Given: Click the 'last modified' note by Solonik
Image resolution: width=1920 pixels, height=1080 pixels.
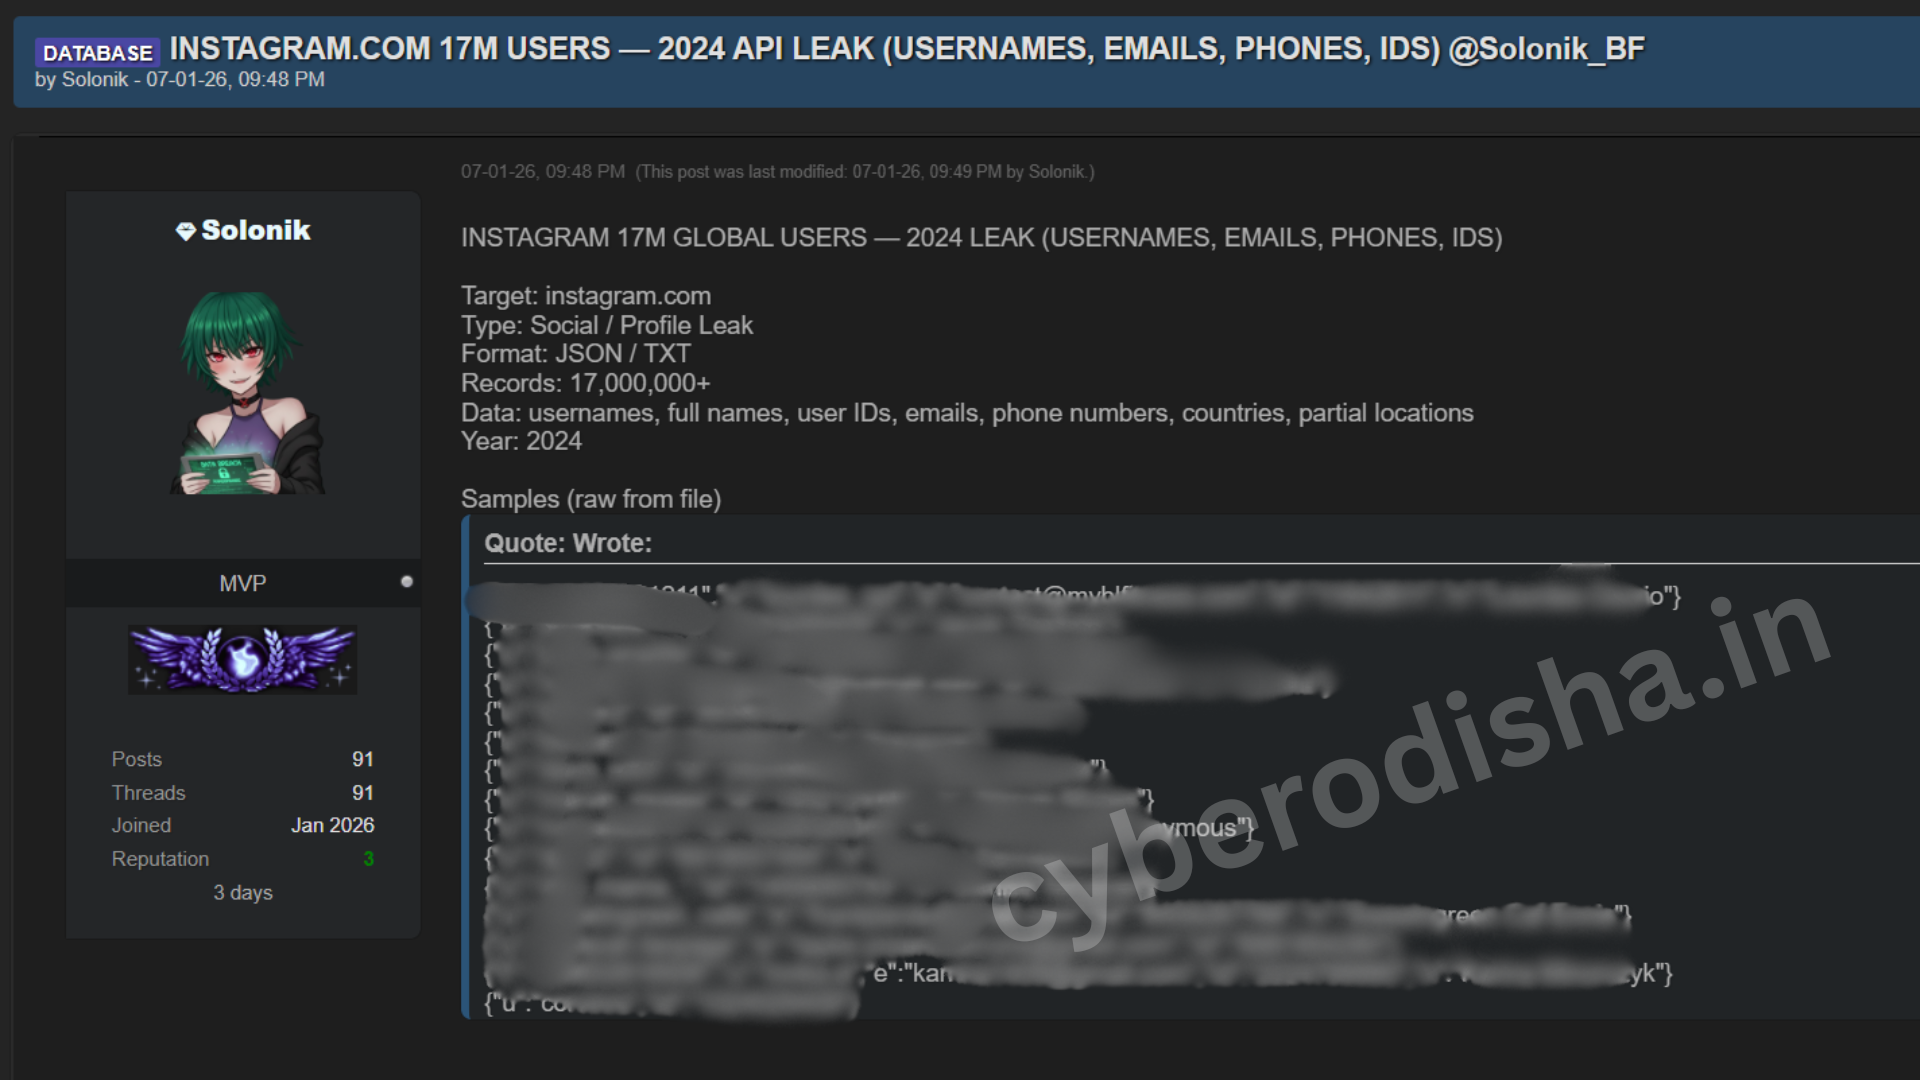Looking at the screenshot, I should 865,172.
